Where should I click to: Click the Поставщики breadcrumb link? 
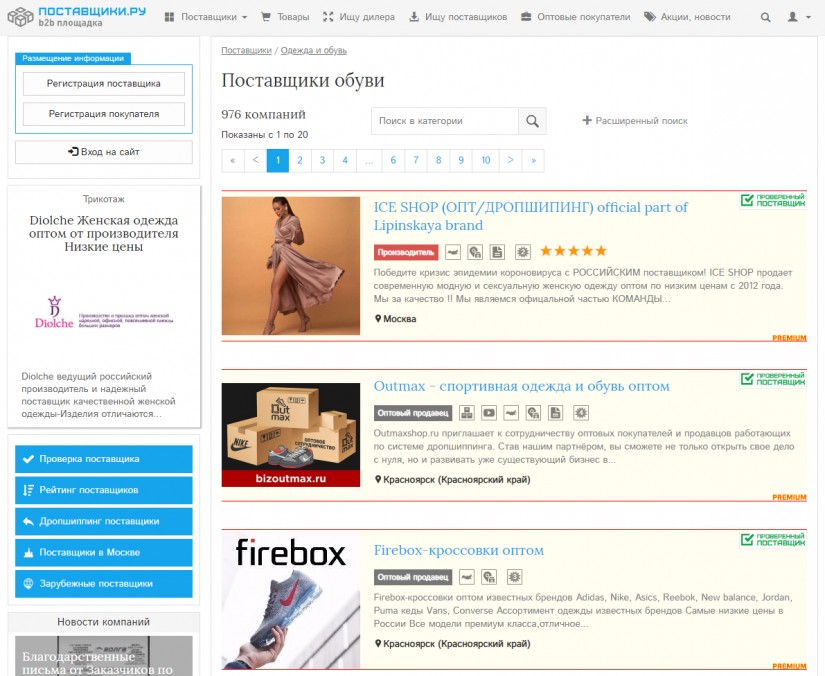click(x=246, y=51)
